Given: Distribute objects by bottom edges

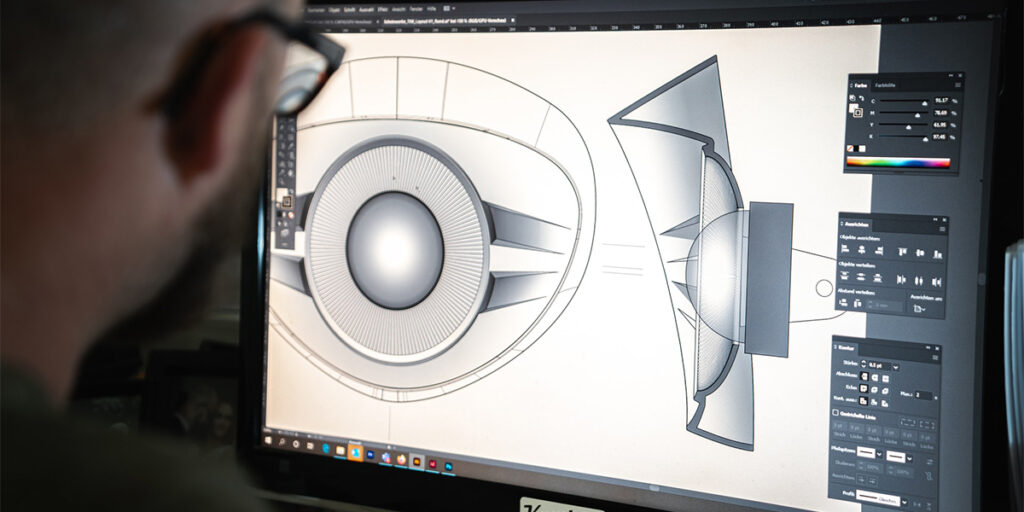Looking at the screenshot, I should 878,278.
